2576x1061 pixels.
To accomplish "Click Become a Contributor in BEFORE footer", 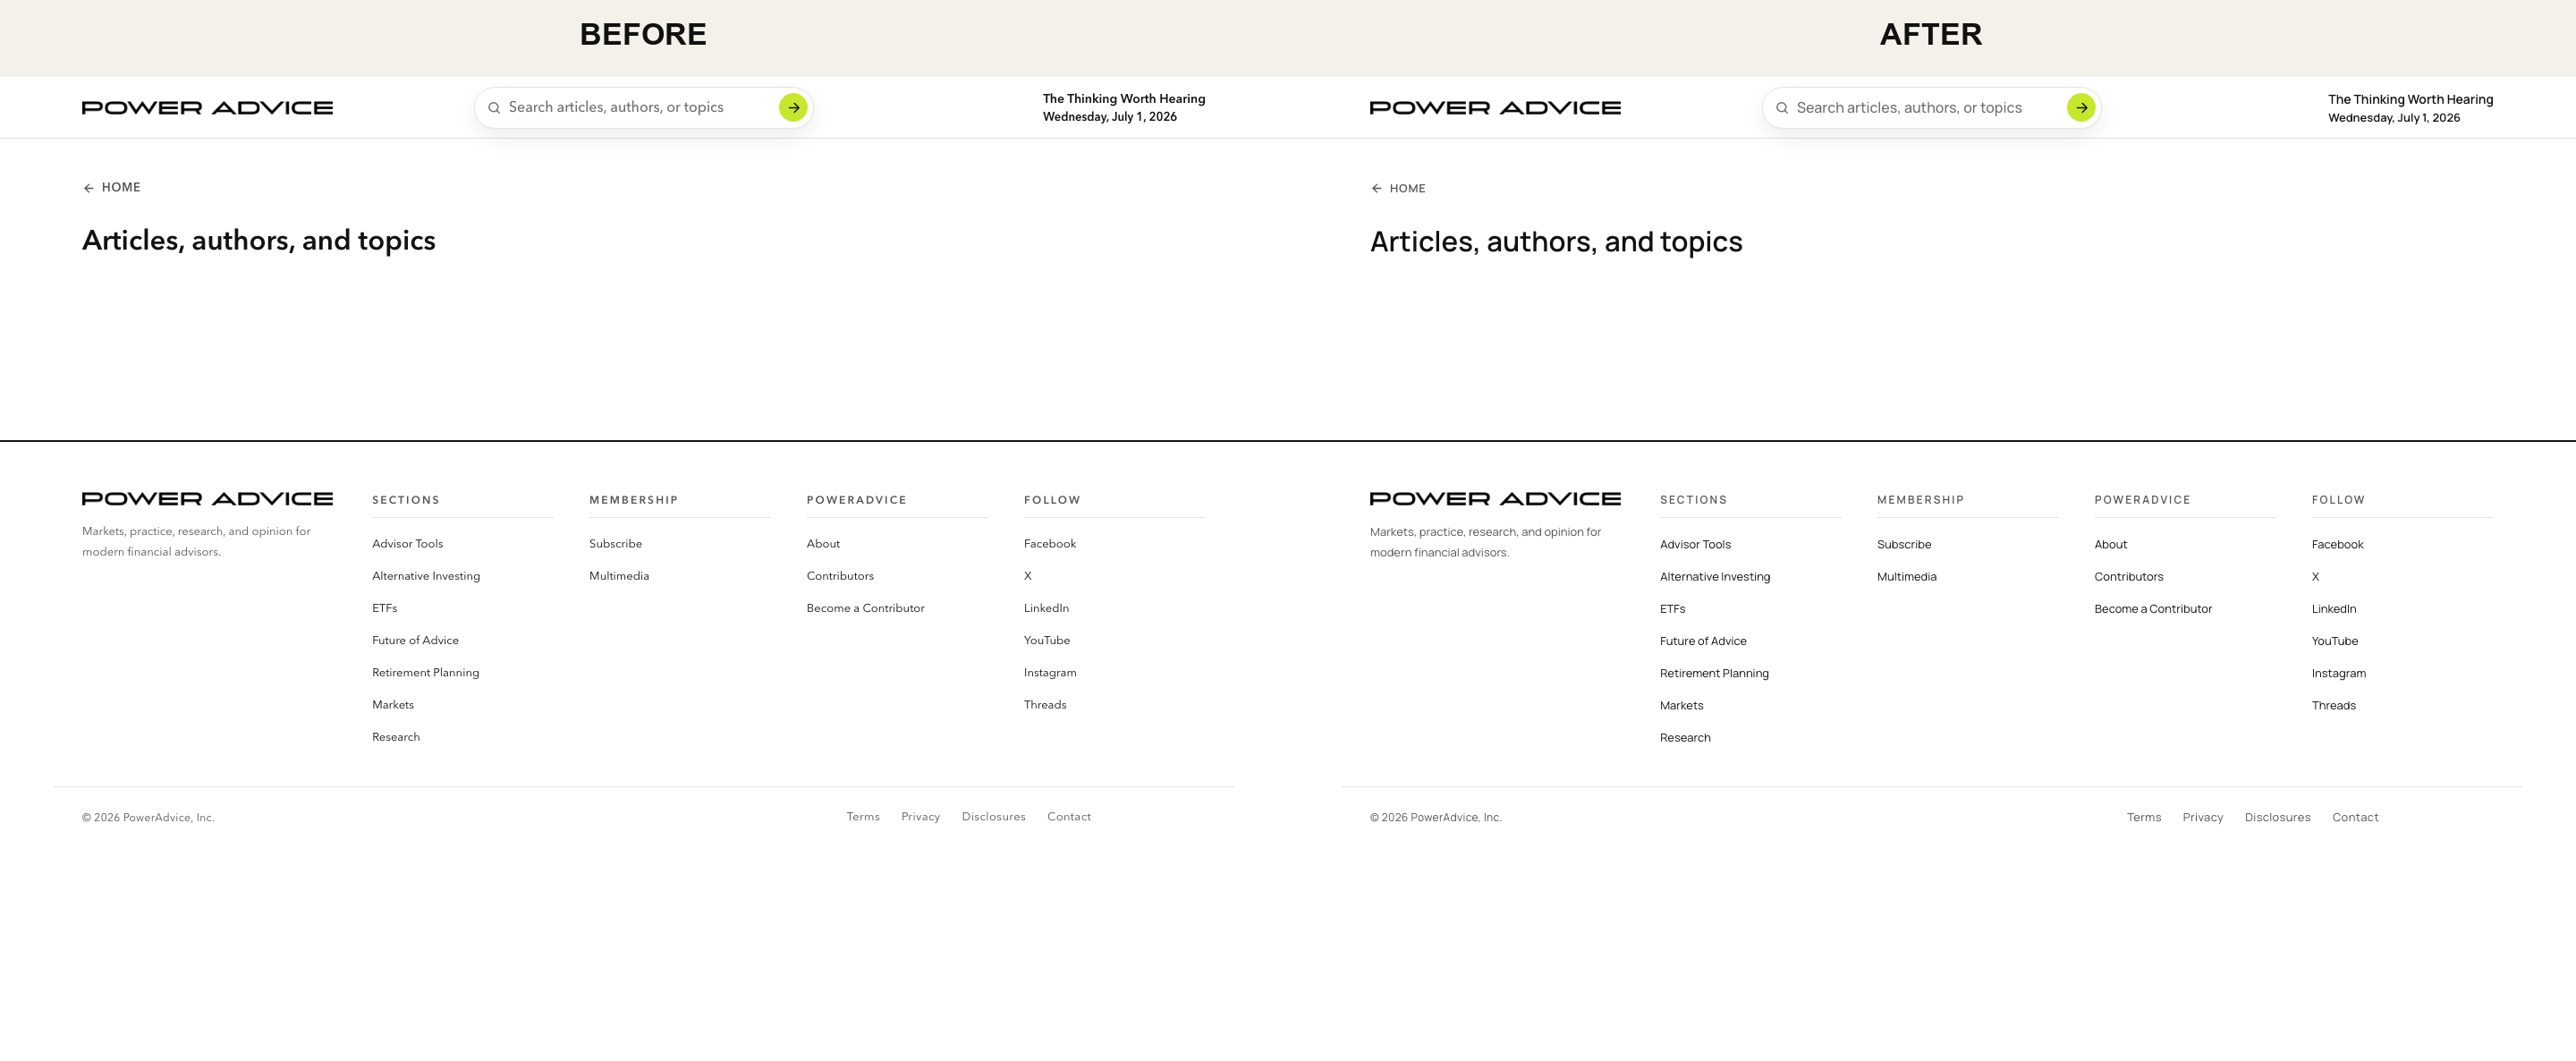I will click(x=865, y=607).
